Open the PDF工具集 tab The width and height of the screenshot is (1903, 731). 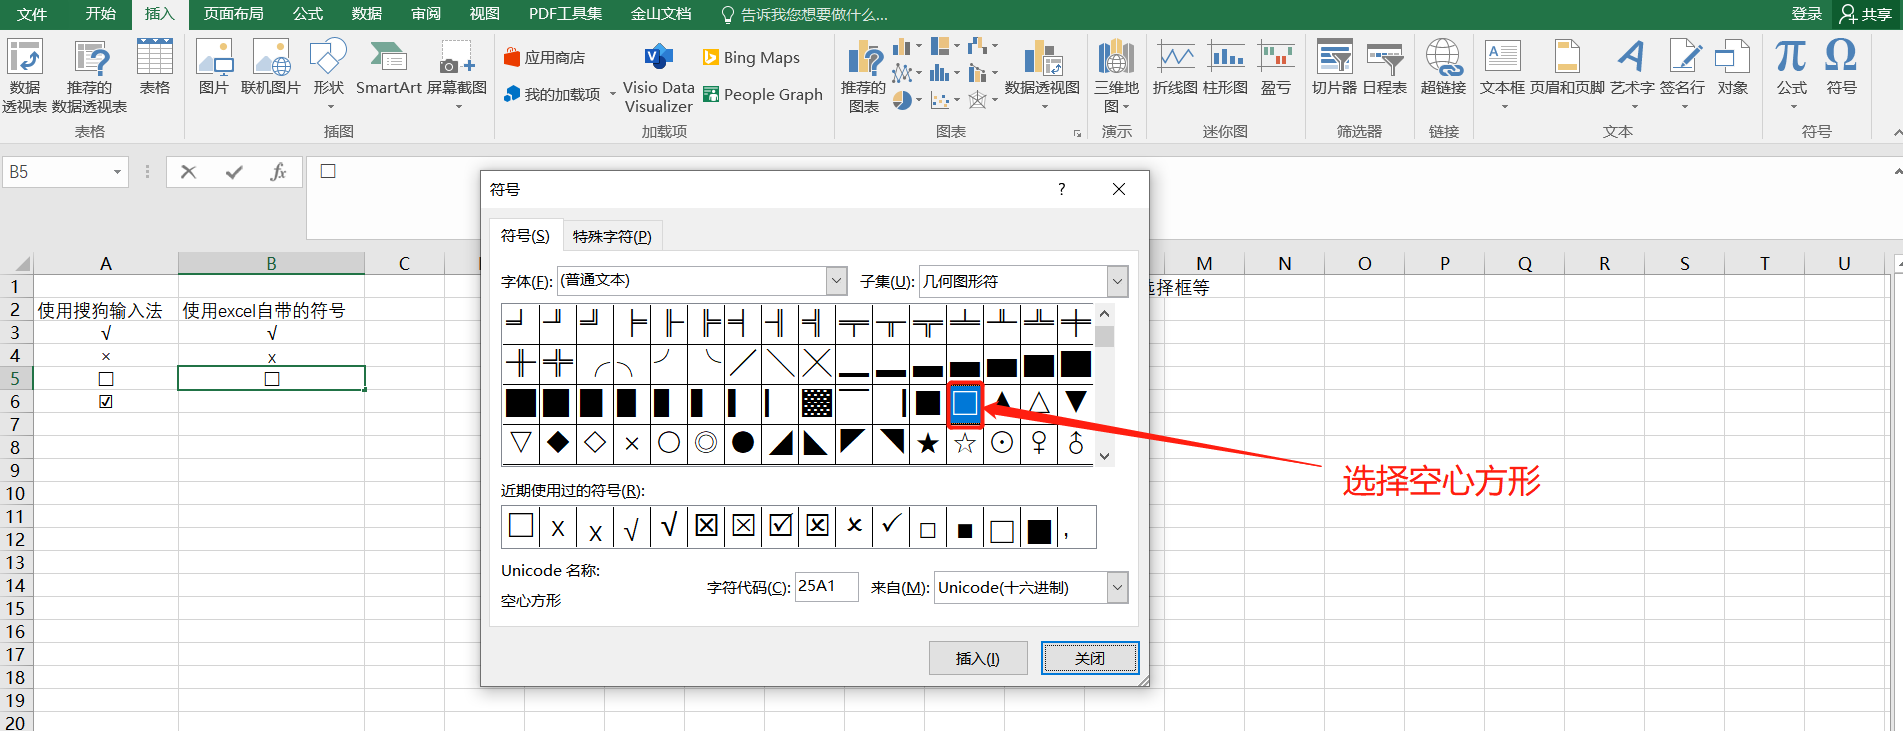click(566, 14)
